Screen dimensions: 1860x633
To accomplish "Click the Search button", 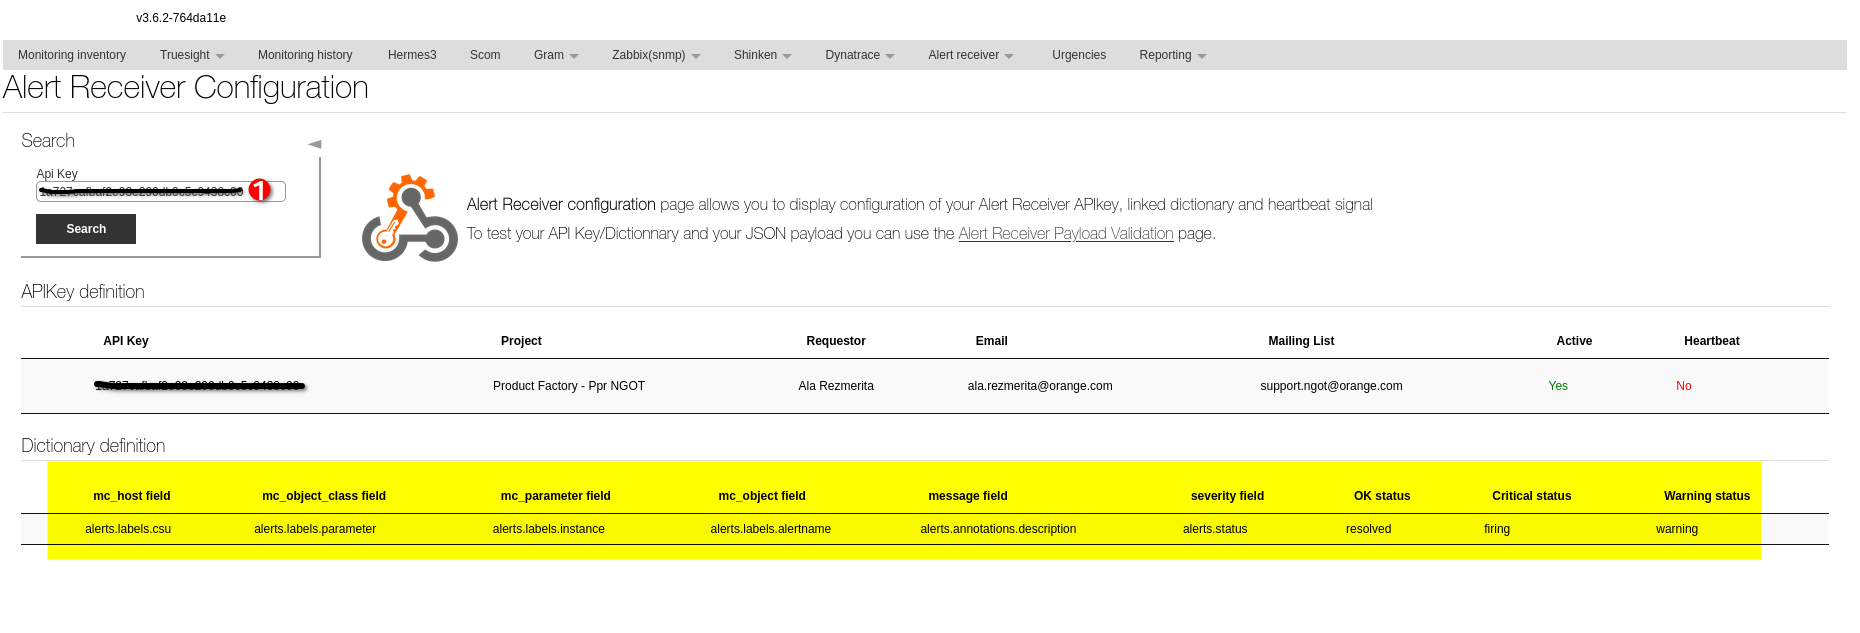I will [86, 229].
